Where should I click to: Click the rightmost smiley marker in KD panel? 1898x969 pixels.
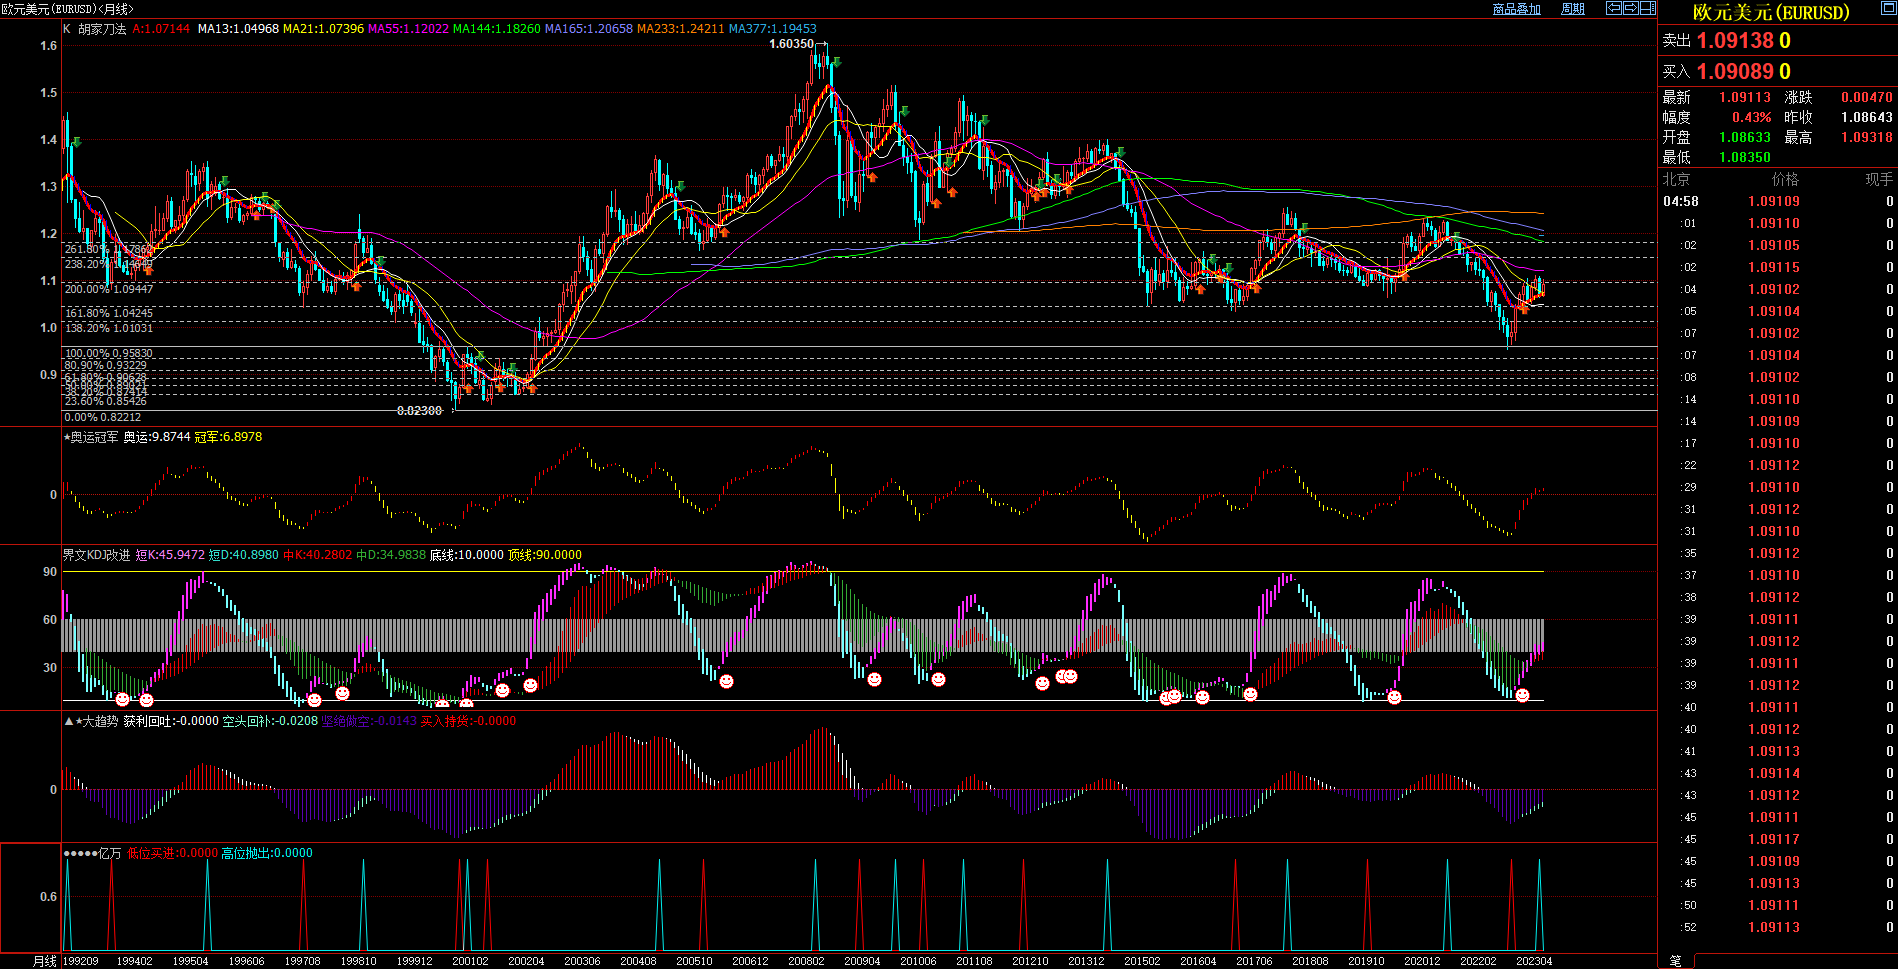(x=1522, y=696)
